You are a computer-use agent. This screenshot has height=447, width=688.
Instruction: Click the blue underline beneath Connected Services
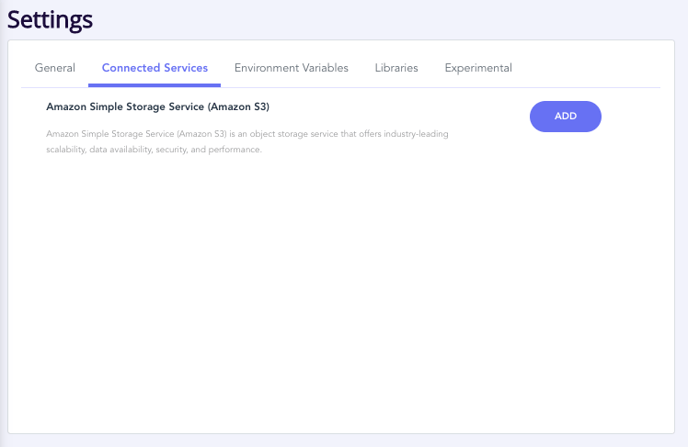pyautogui.click(x=154, y=85)
